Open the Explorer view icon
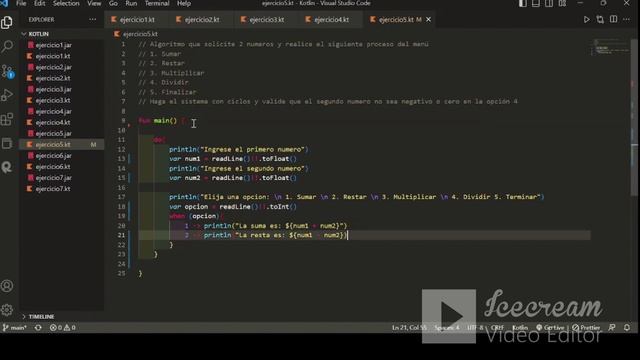Image resolution: width=640 pixels, height=360 pixels. pyautogui.click(x=7, y=22)
